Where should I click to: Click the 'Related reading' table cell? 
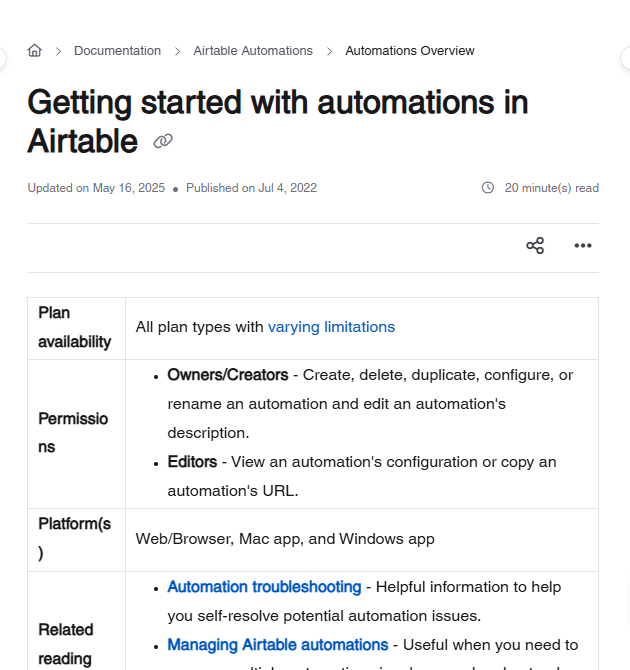point(77,621)
